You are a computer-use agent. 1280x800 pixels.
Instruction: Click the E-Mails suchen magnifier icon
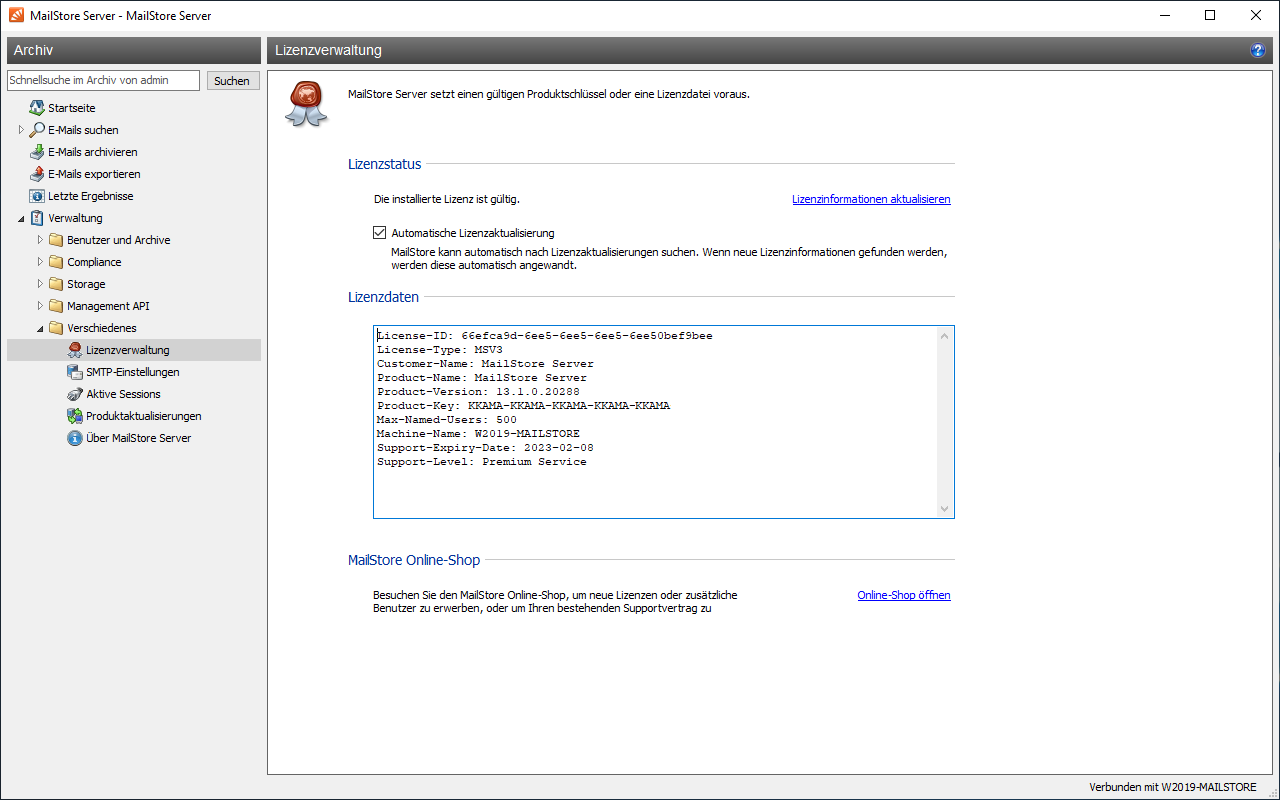tap(37, 130)
